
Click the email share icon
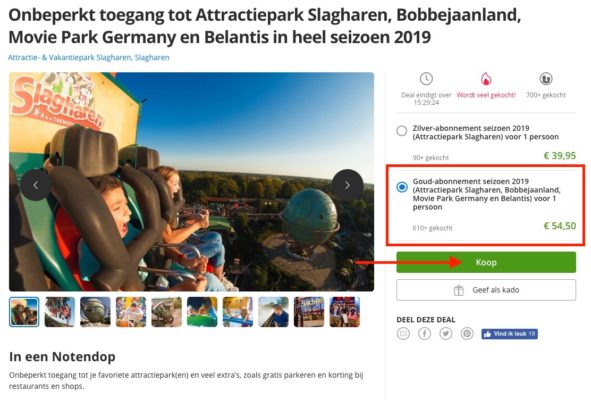[403, 334]
